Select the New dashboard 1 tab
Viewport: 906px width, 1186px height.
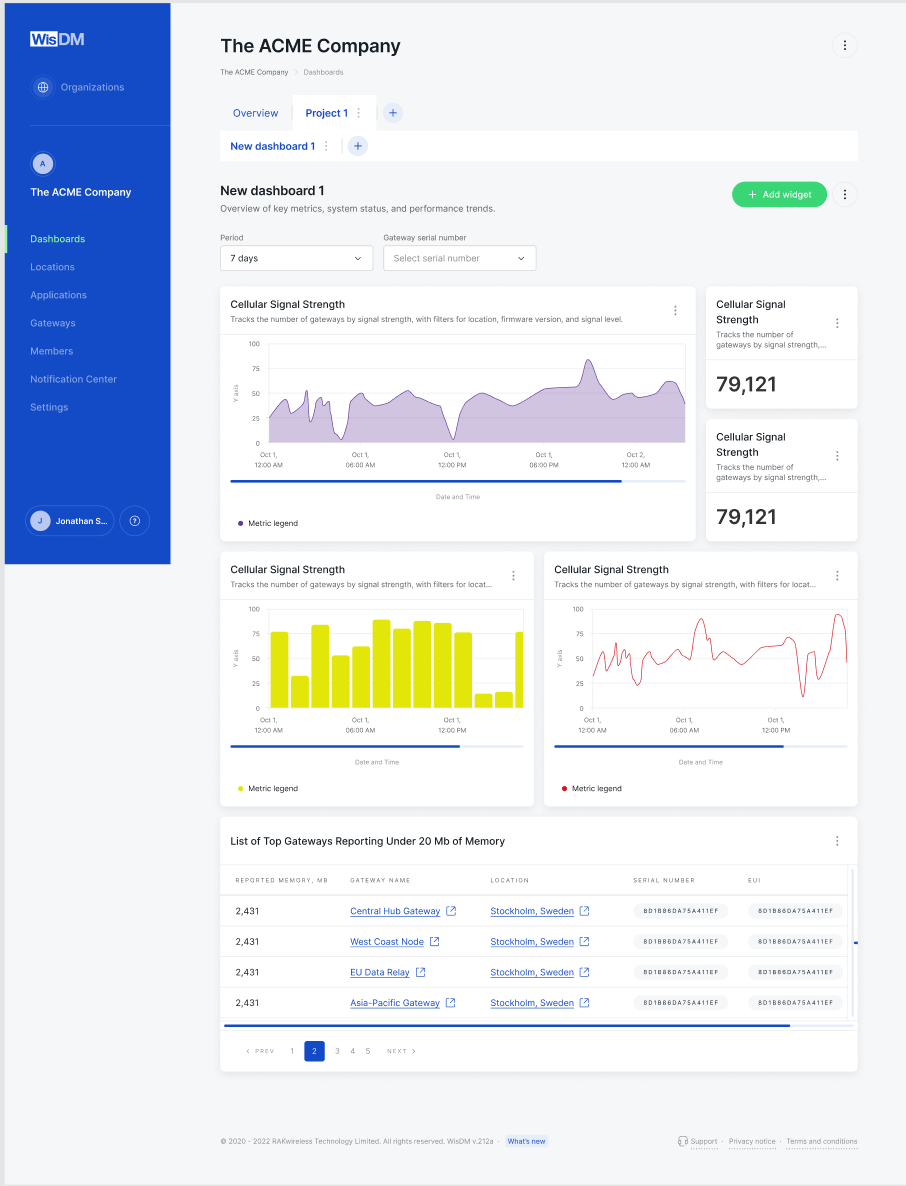[272, 146]
